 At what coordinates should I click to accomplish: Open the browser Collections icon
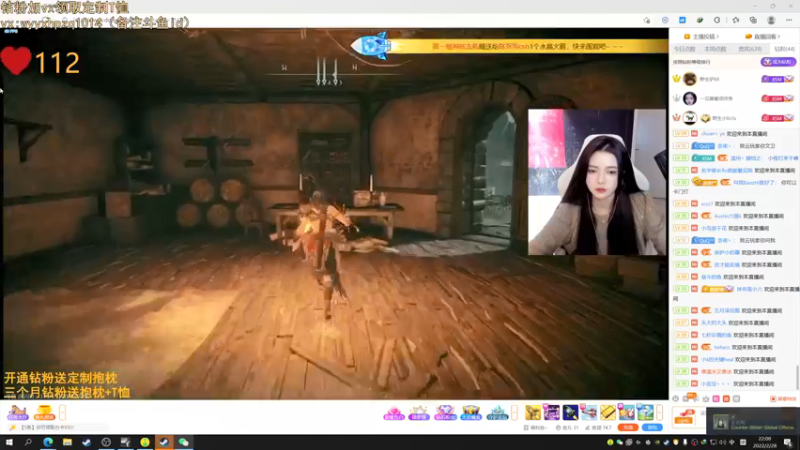753,20
